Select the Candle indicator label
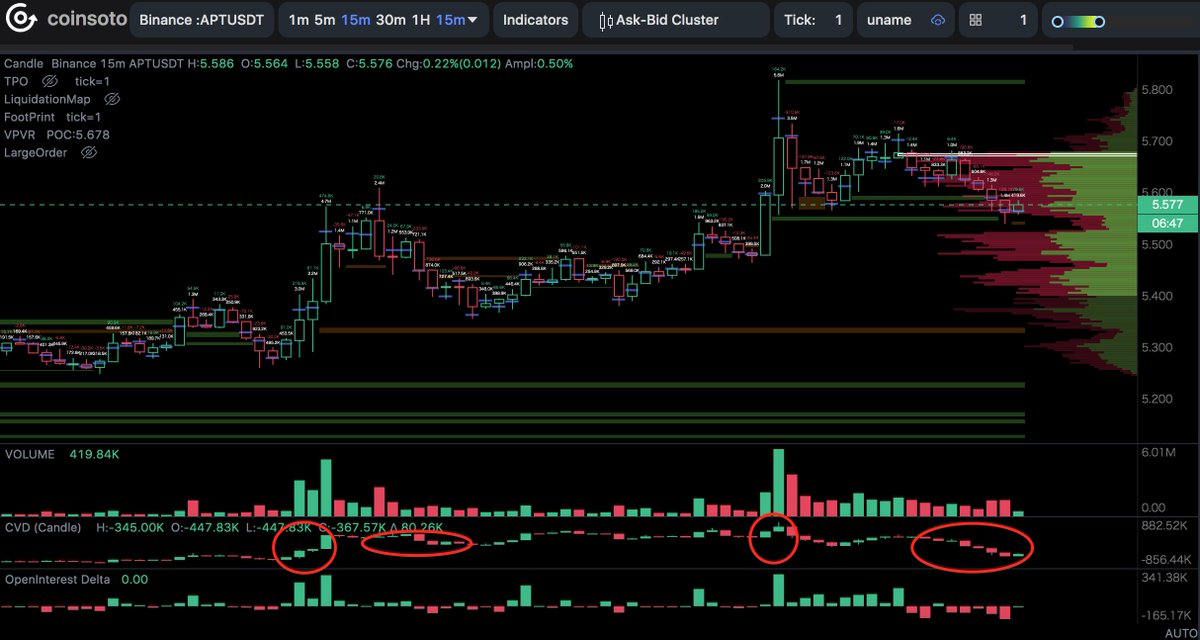This screenshot has width=1200, height=640. click(x=23, y=63)
